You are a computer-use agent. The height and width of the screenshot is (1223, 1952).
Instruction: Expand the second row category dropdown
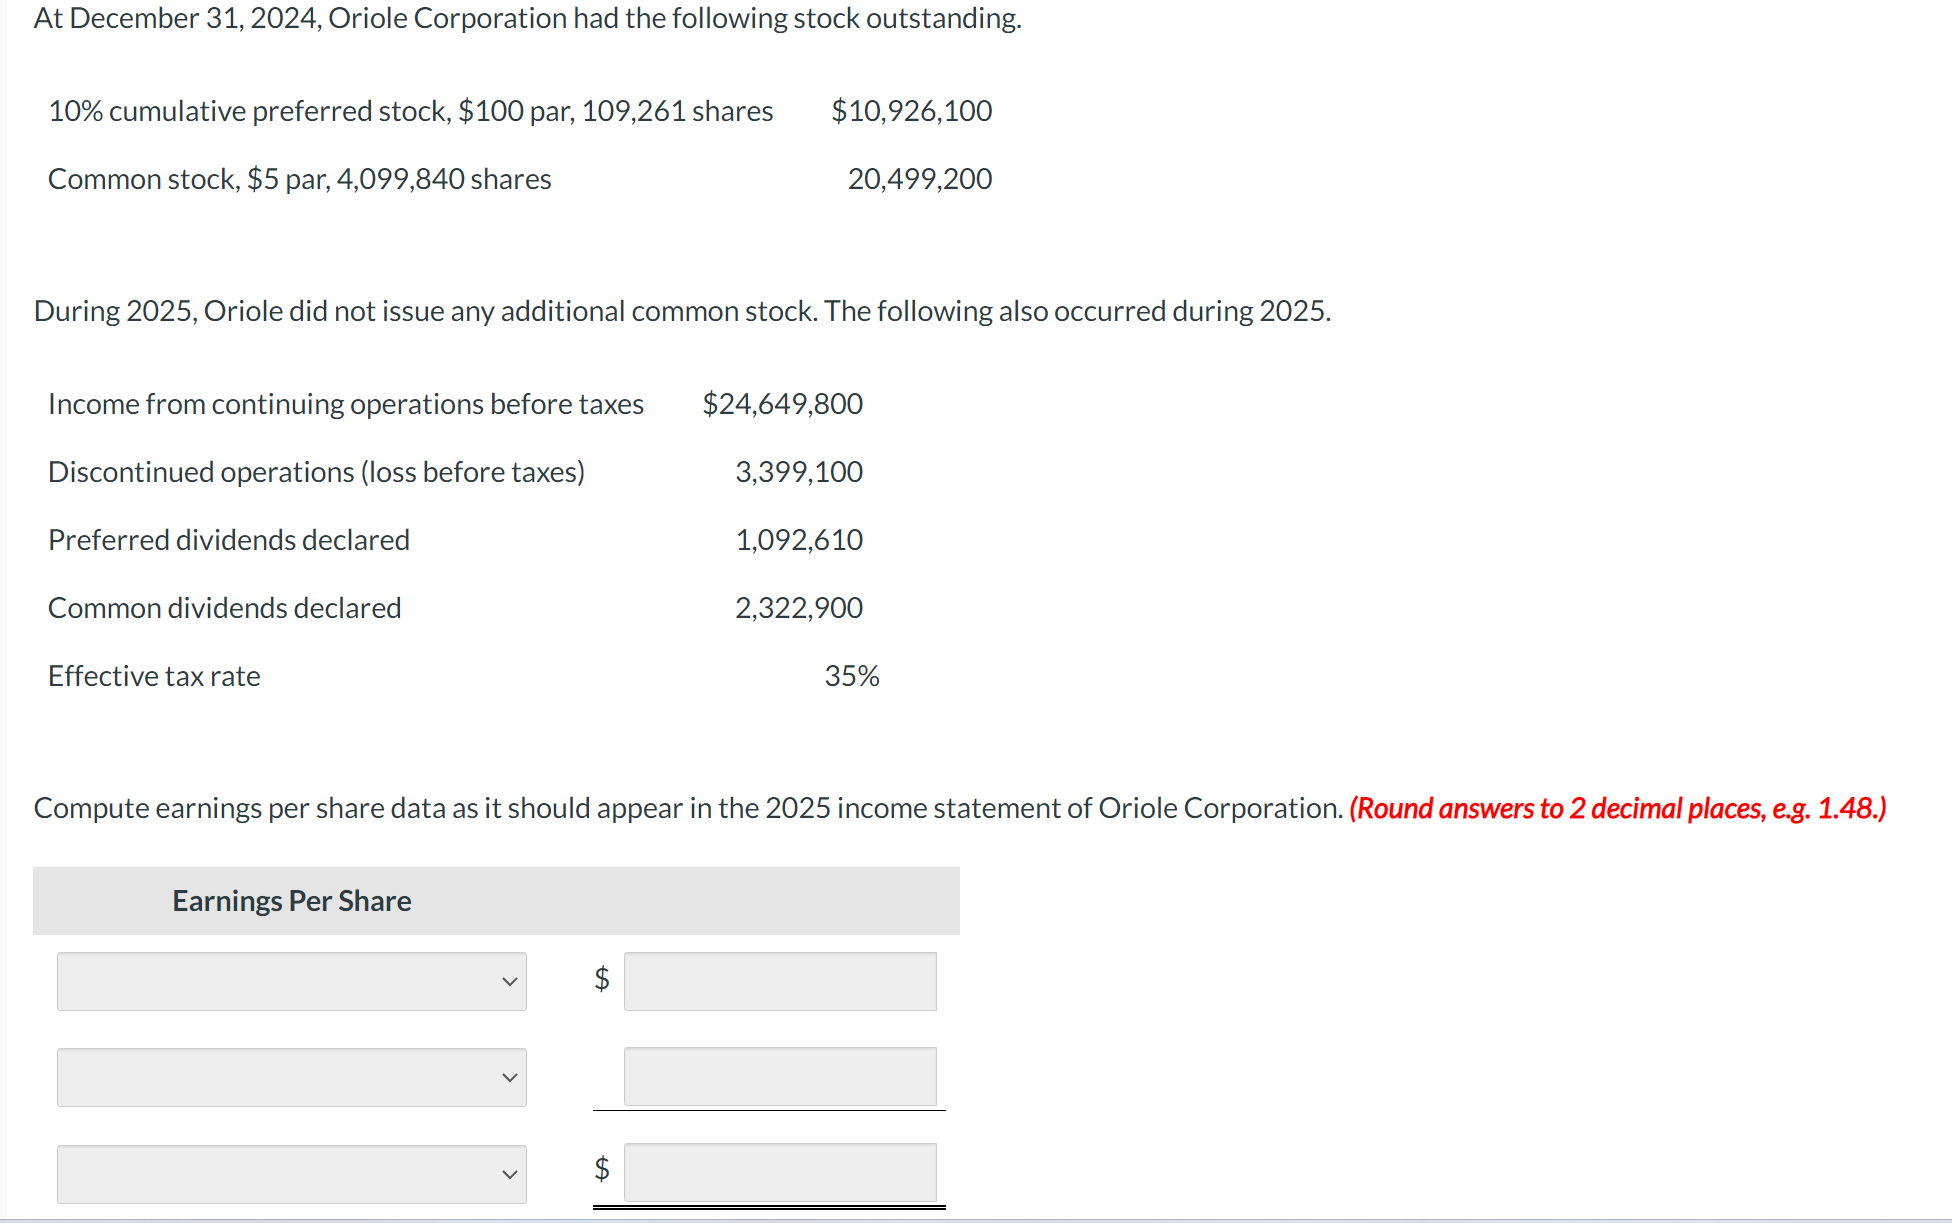[290, 1077]
